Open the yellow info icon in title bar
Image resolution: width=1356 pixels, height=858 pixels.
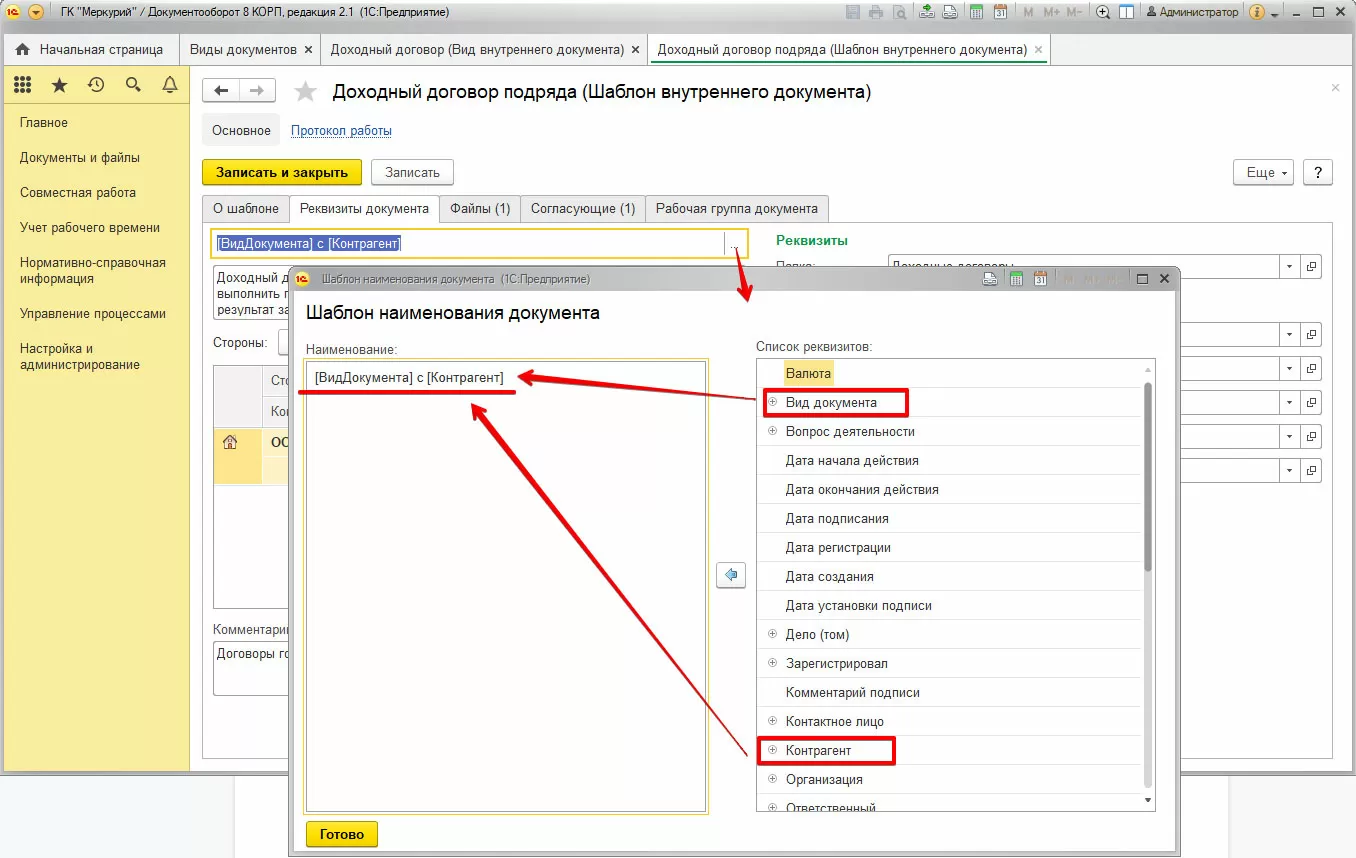click(1257, 12)
